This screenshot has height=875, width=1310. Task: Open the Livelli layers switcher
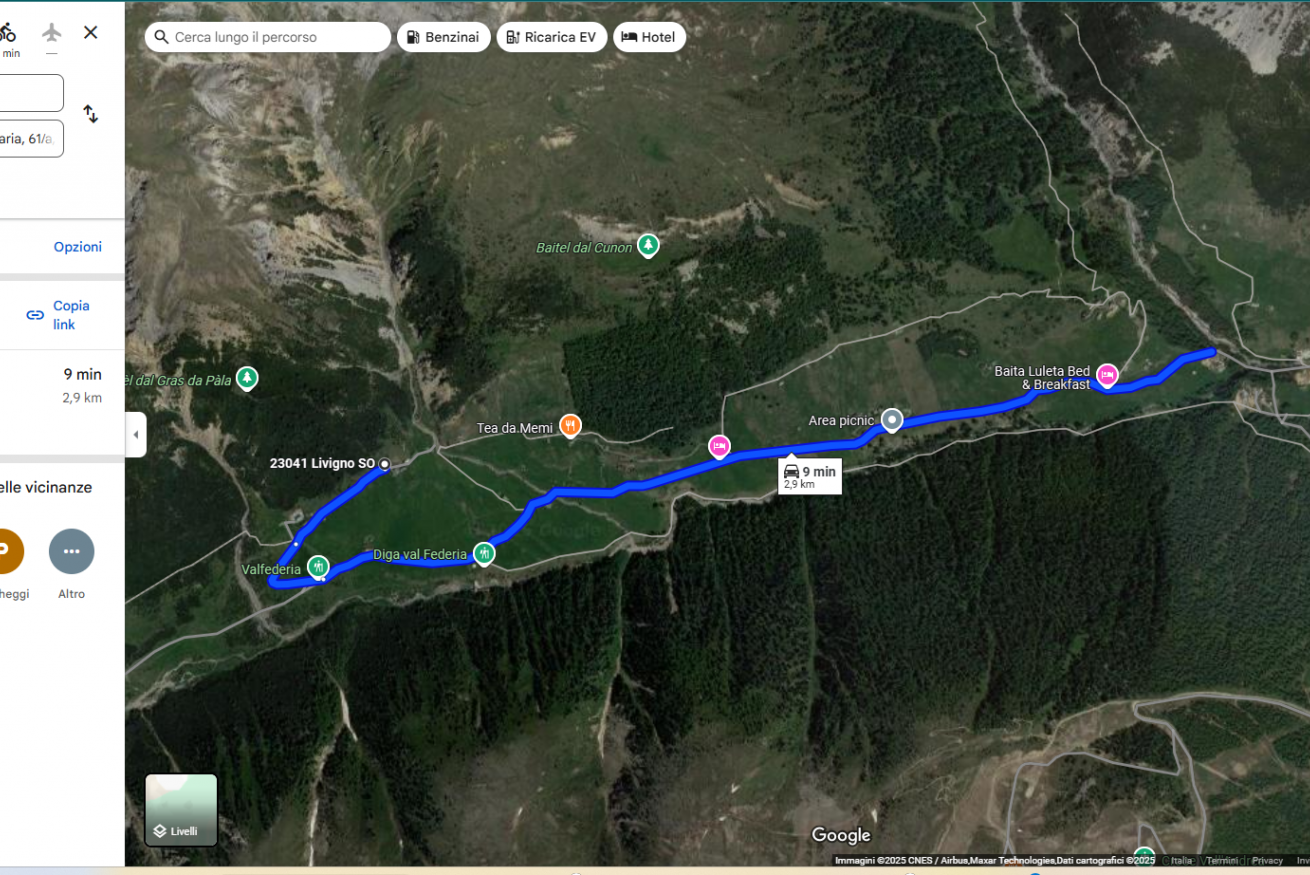pos(181,810)
